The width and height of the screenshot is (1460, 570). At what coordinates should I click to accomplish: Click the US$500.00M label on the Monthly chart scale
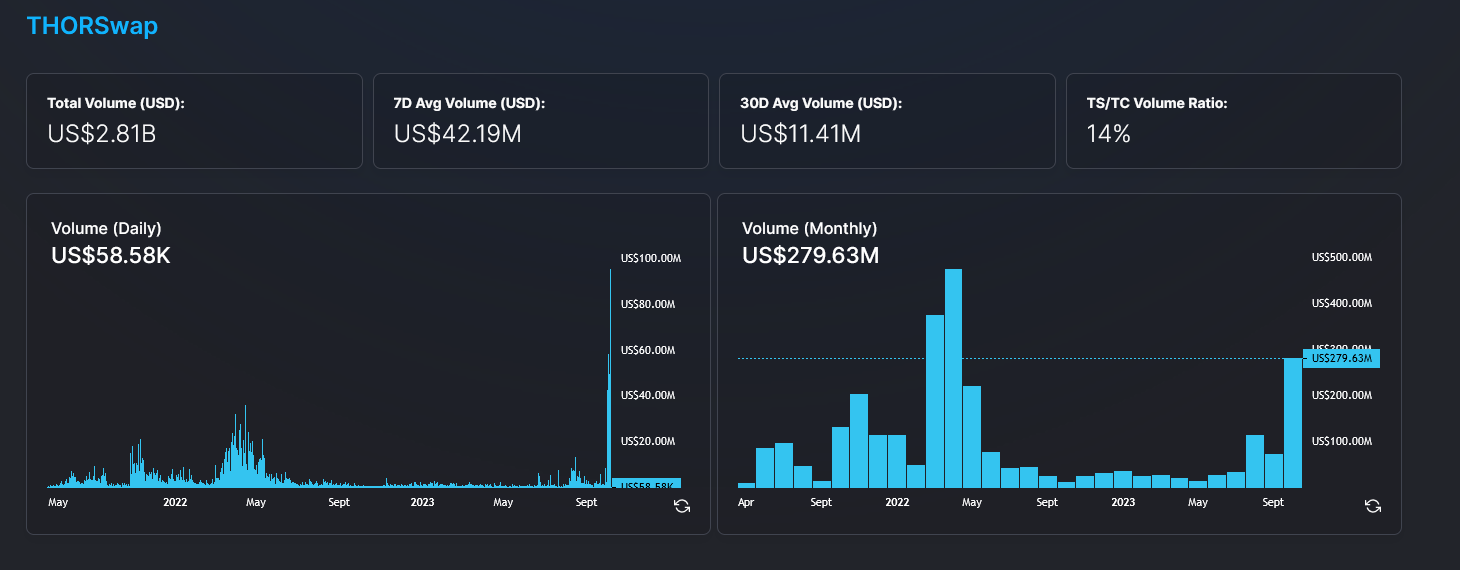[x=1341, y=257]
